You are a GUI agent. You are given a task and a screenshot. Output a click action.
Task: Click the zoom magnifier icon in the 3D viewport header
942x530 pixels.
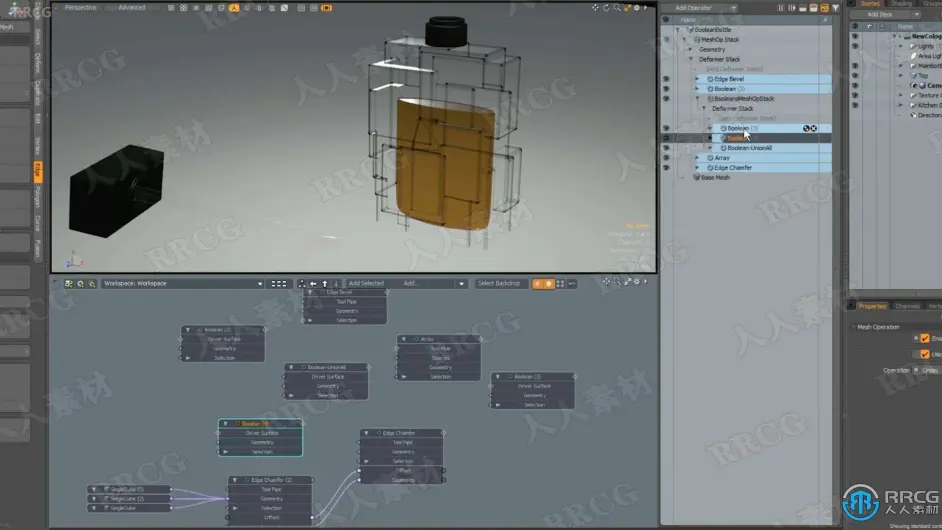coord(617,8)
